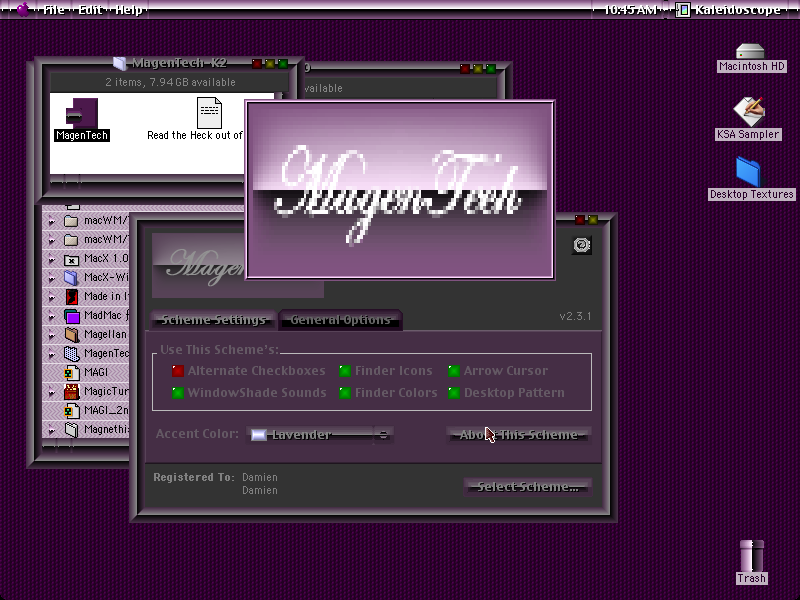
Task: Click the Magnethi folder icon
Action: [x=71, y=430]
